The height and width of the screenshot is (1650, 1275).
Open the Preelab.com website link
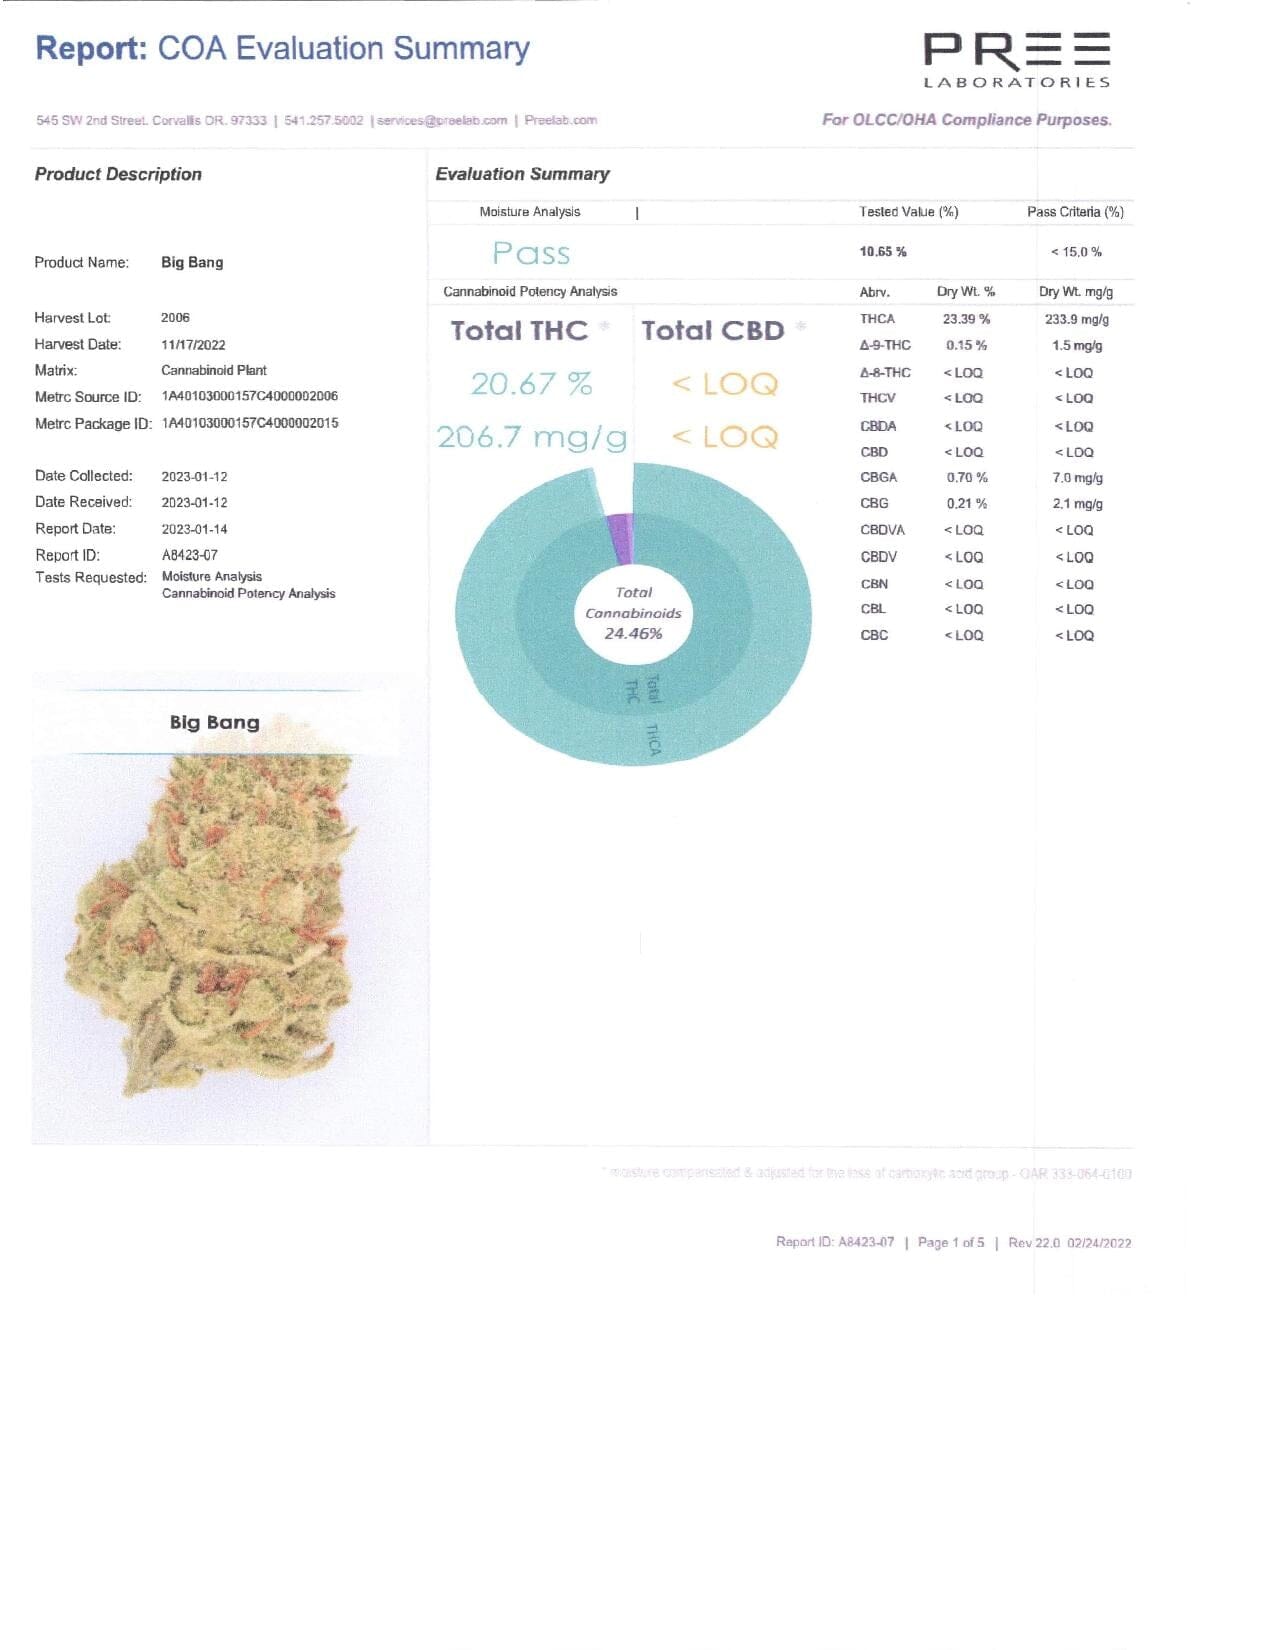coord(560,121)
